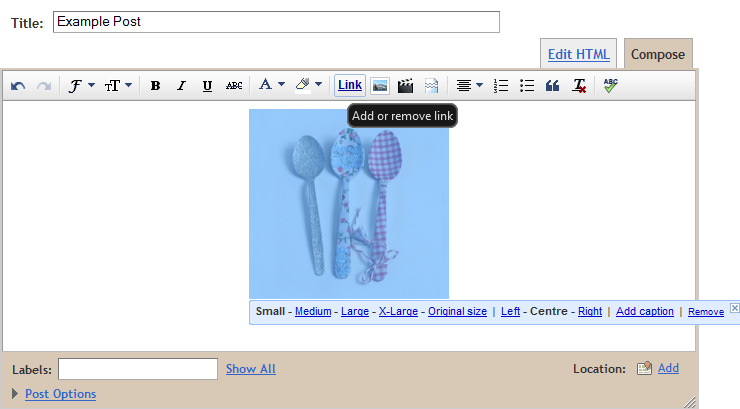Apply a numbered list
This screenshot has width=740, height=409.
[501, 86]
